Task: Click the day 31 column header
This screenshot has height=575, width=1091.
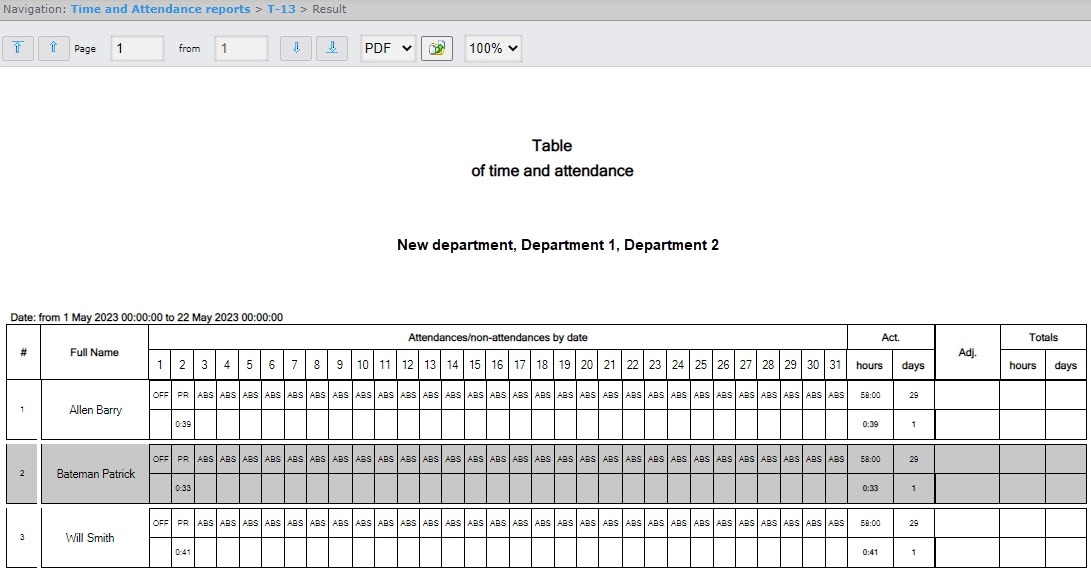Action: (x=836, y=365)
